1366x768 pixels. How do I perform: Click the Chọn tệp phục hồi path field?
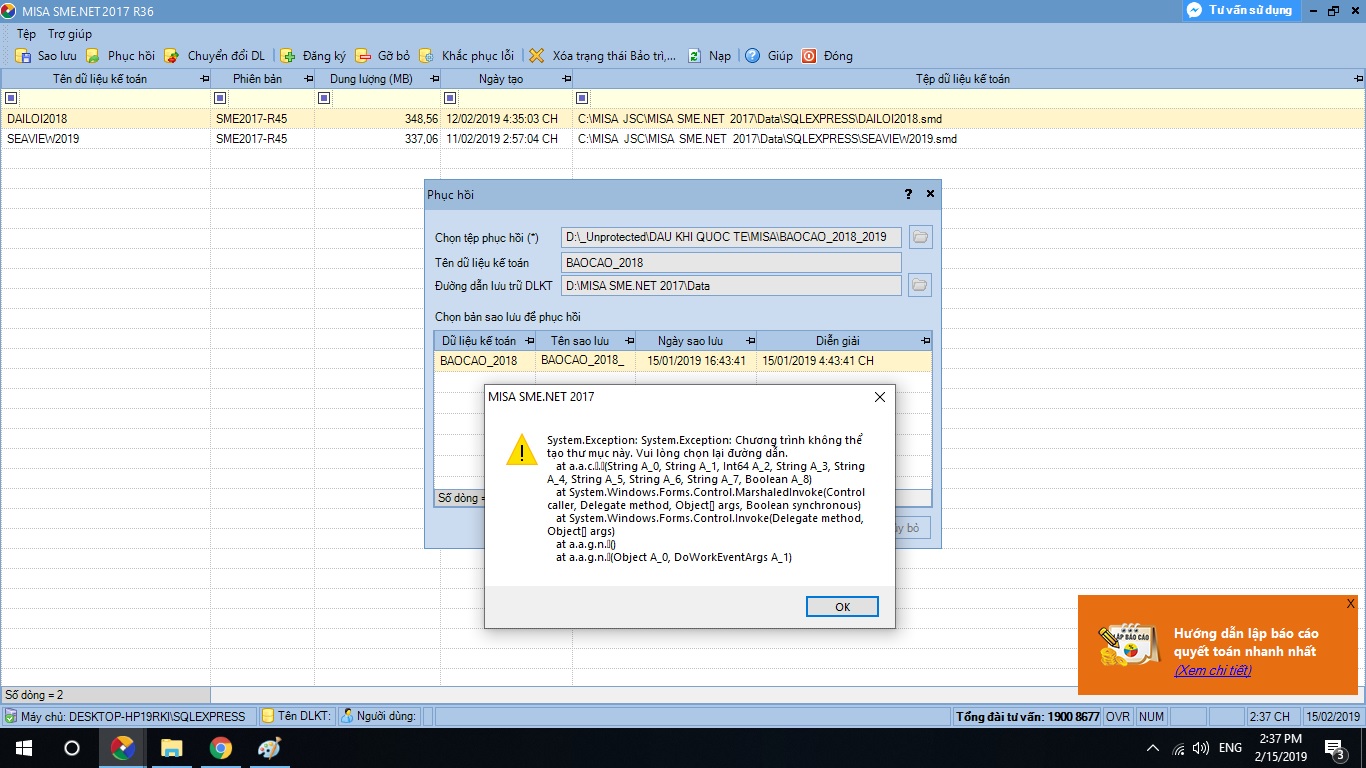coord(731,237)
